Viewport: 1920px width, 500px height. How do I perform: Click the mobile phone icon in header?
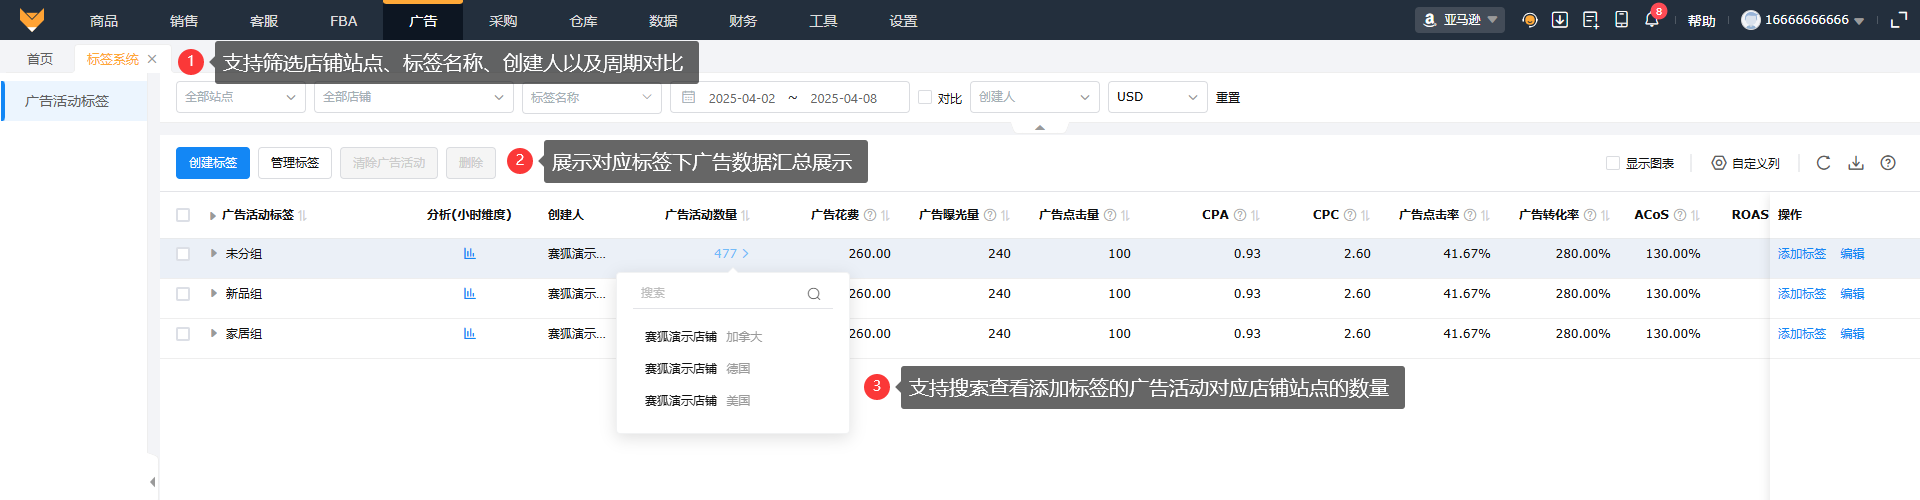[1621, 20]
